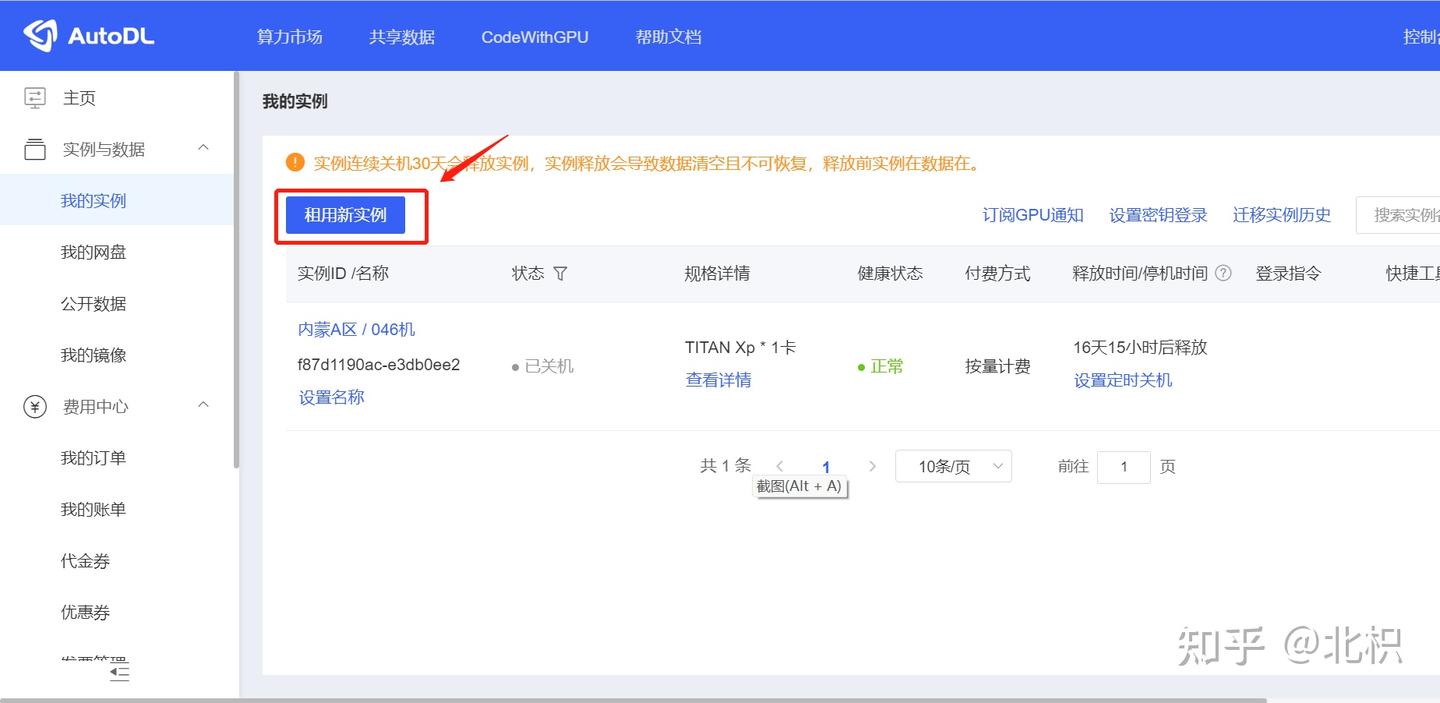Click the AutoDL logo icon
Image resolution: width=1440 pixels, height=703 pixels.
click(39, 34)
